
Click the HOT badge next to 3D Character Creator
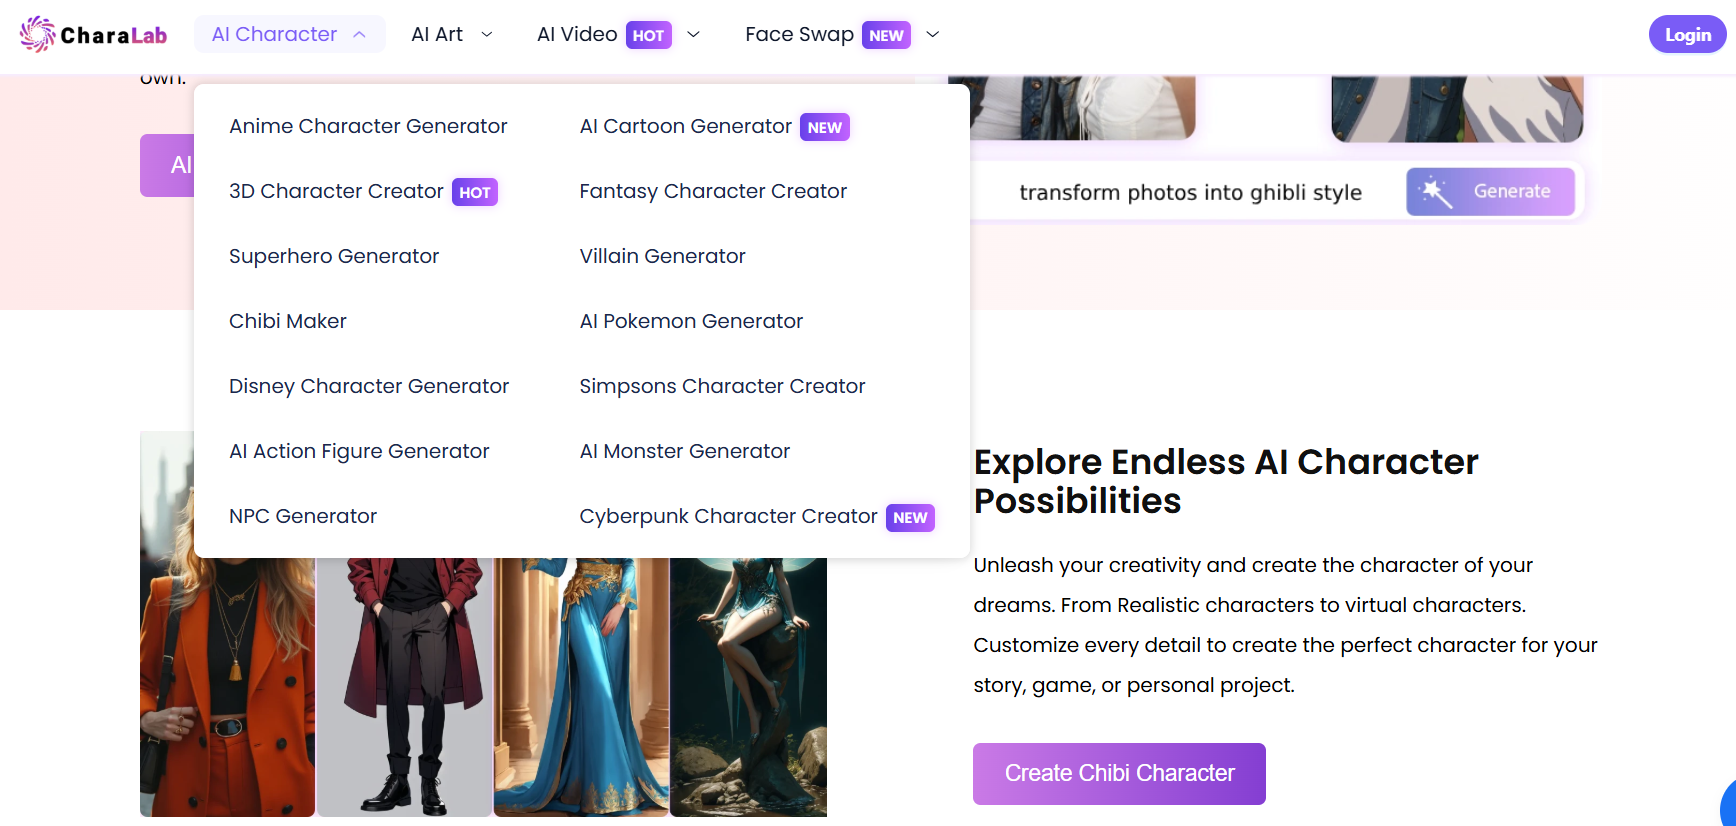(474, 192)
